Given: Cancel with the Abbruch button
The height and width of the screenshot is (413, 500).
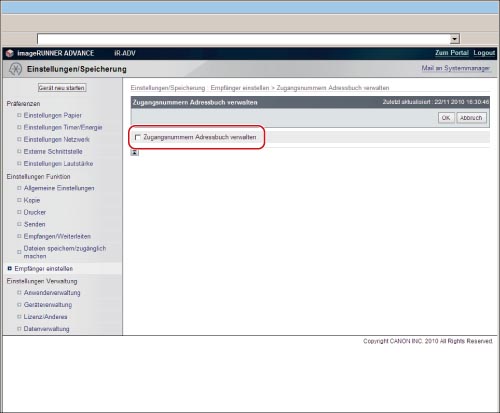Looking at the screenshot, I should coord(471,118).
